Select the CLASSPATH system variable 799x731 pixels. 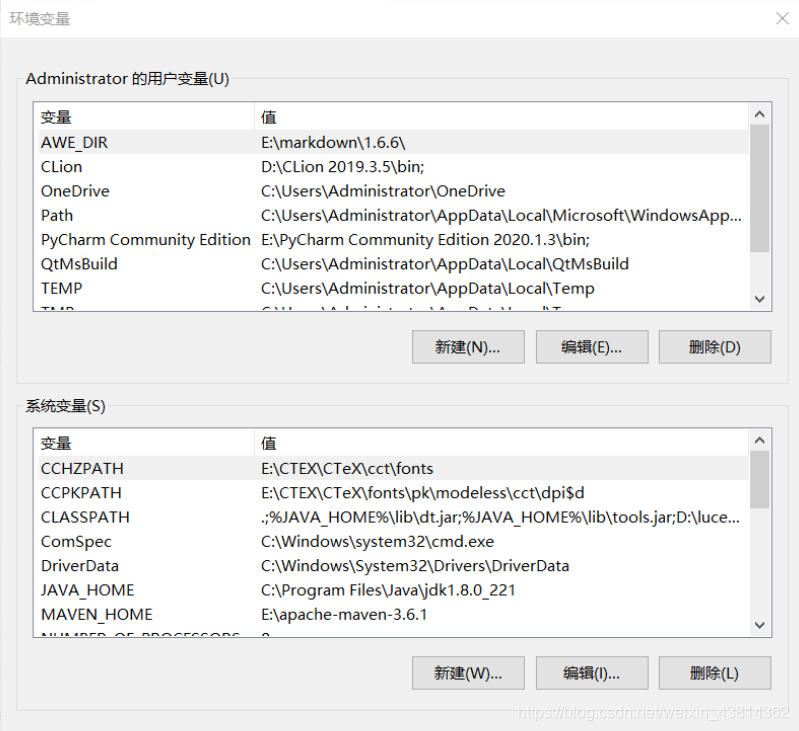[x=393, y=517]
